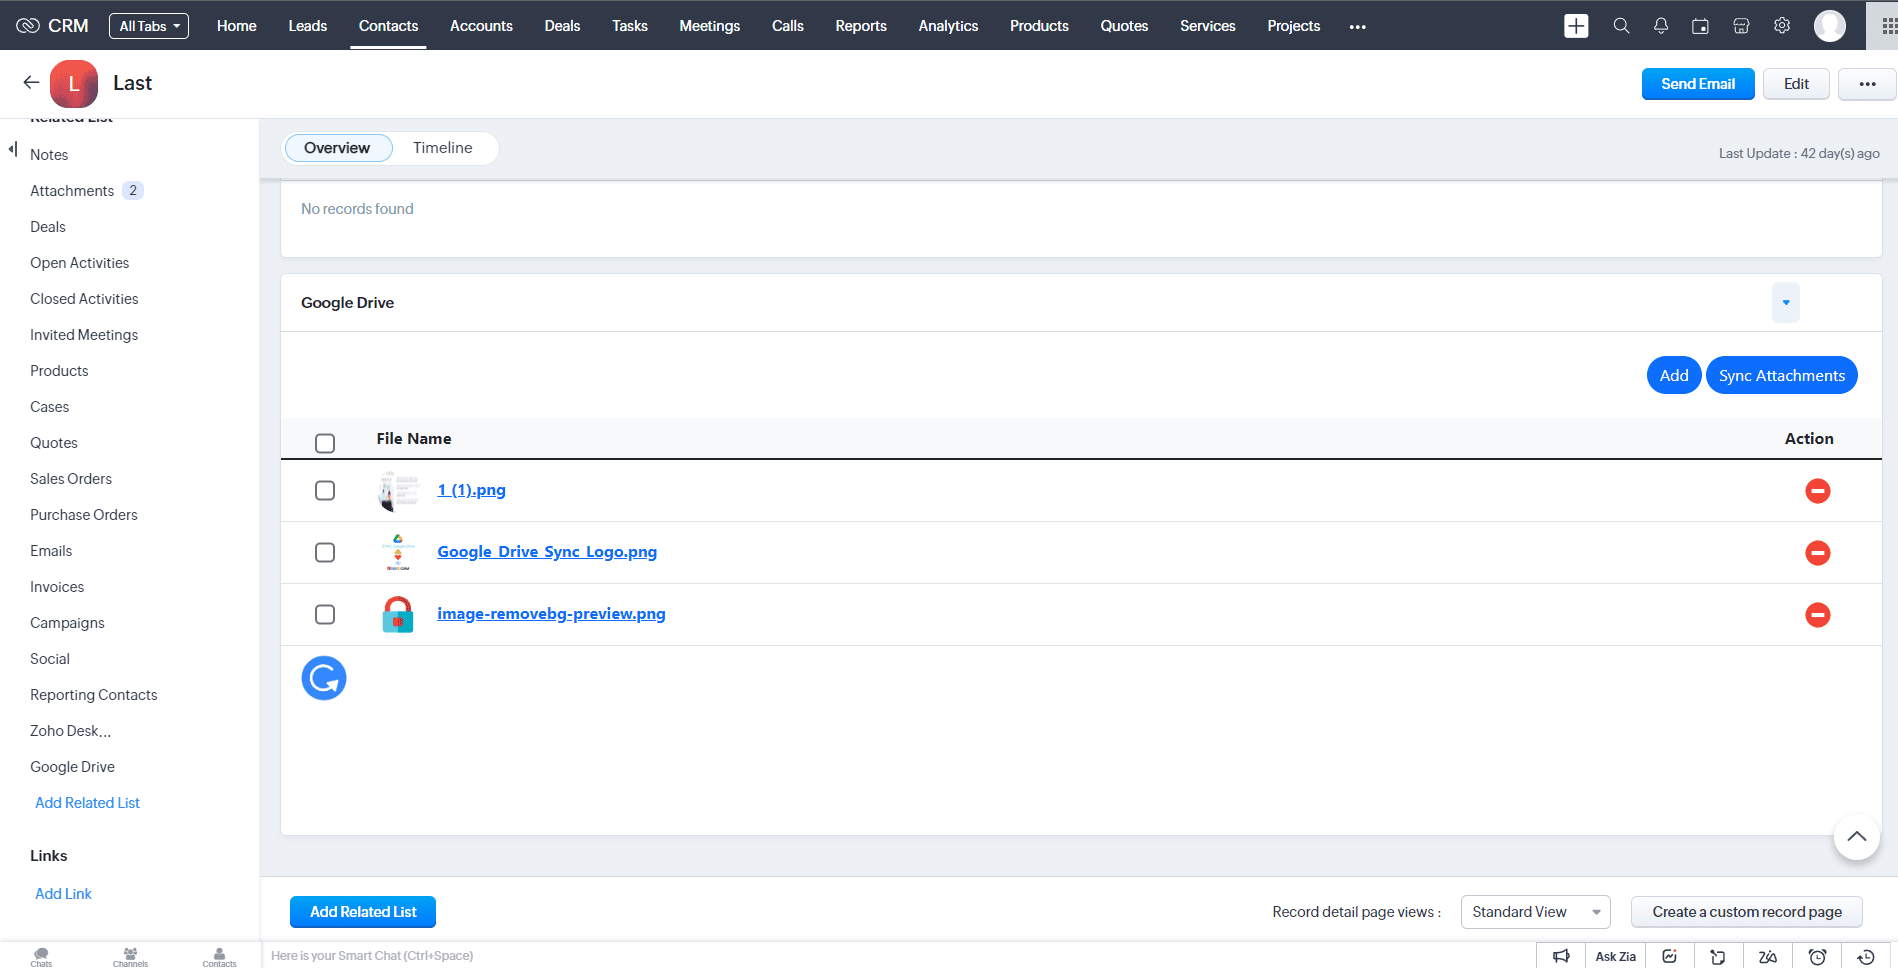The image size is (1898, 968).
Task: Open Ask Zia assistant
Action: click(1615, 956)
